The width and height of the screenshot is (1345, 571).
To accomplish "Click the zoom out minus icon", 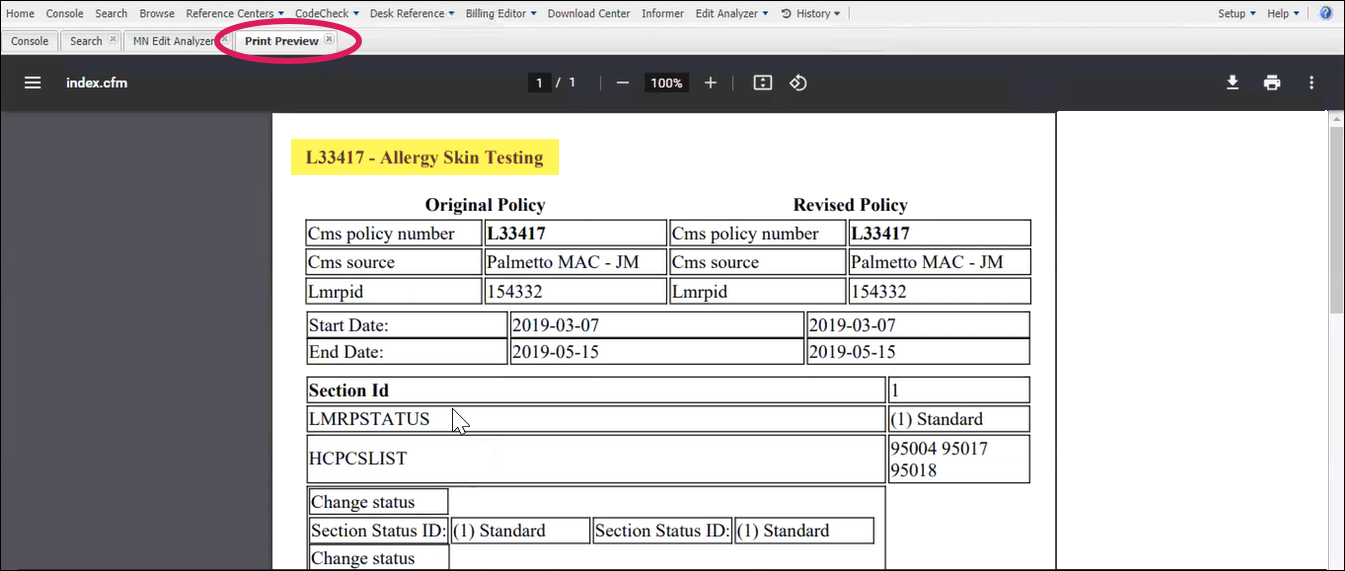I will [x=622, y=83].
